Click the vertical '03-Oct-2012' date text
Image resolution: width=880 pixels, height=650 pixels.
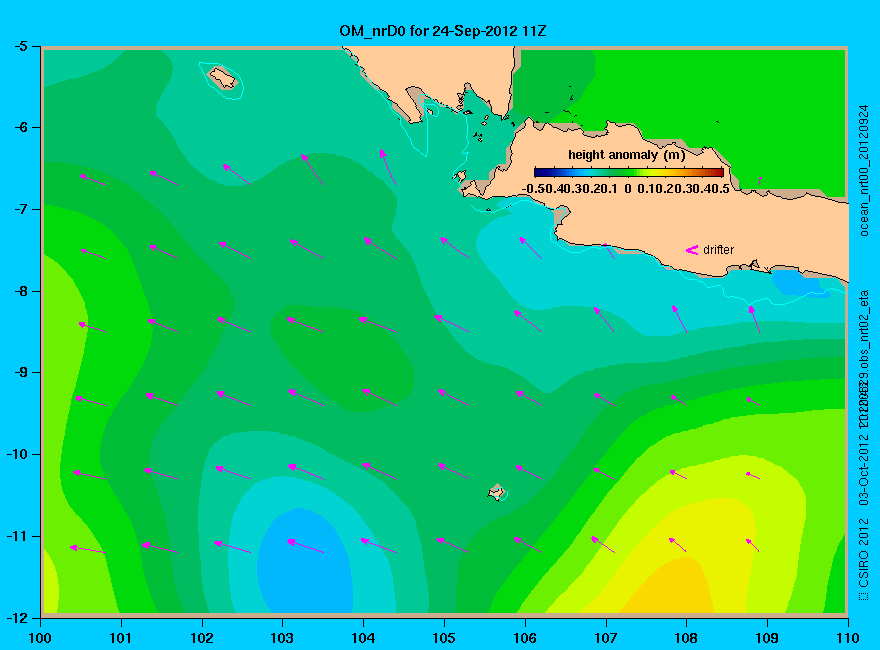coord(864,468)
